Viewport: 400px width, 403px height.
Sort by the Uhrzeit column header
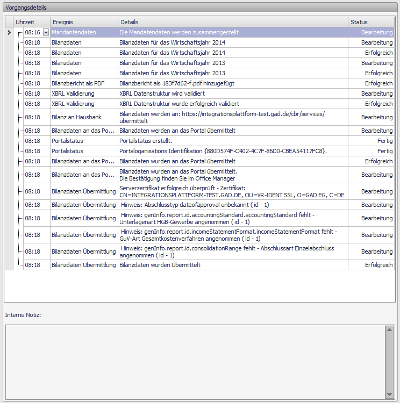coord(32,22)
